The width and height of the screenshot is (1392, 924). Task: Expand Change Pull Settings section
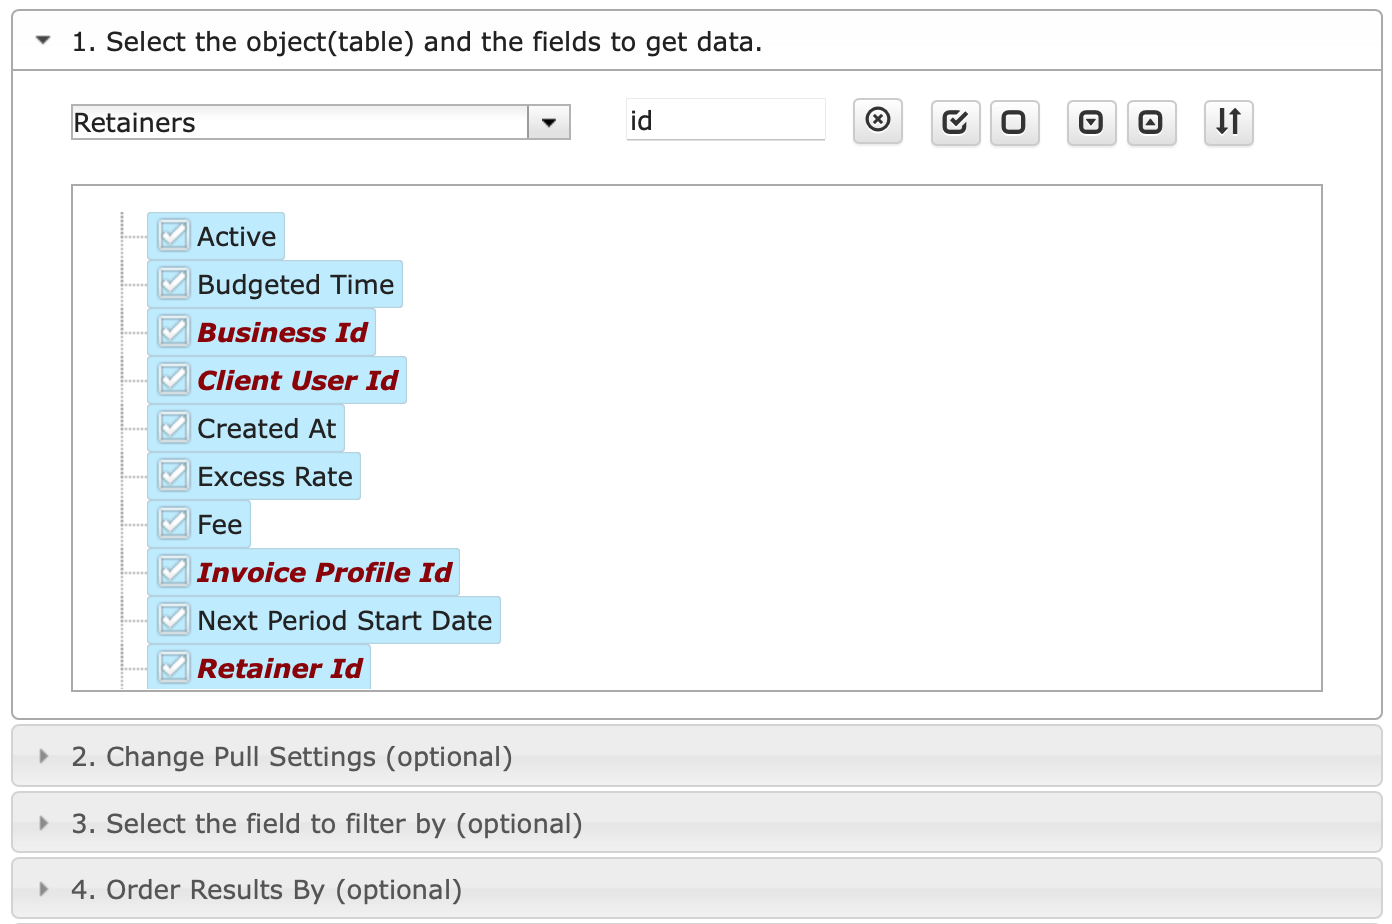(696, 757)
